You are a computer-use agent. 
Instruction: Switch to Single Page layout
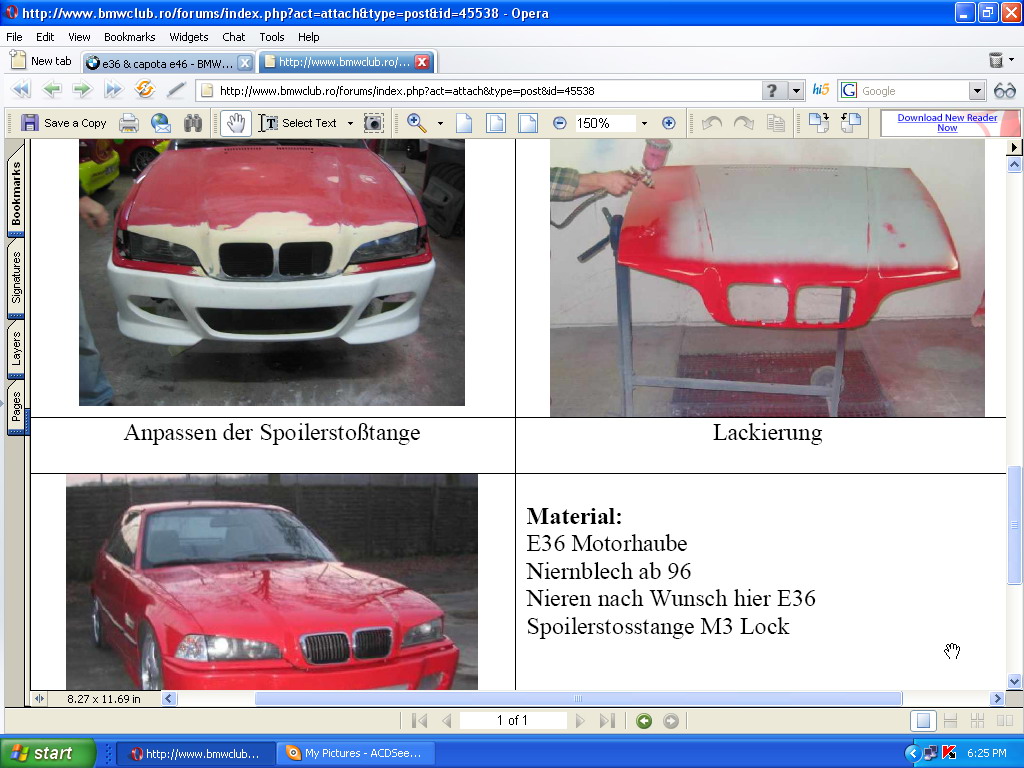923,720
